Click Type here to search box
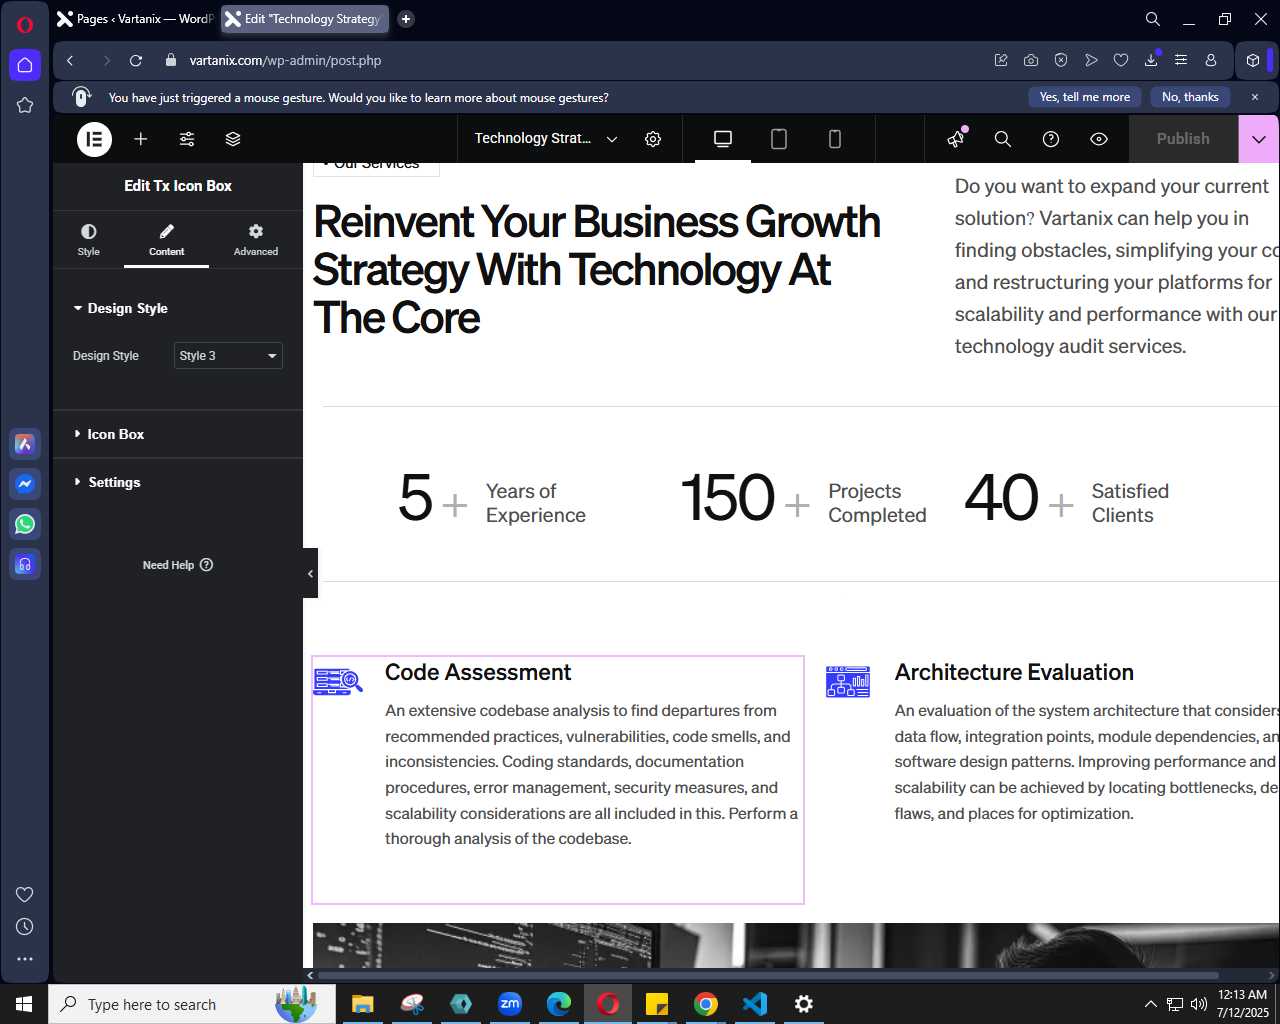Screen dimensions: 1280x1024 click(192, 1004)
